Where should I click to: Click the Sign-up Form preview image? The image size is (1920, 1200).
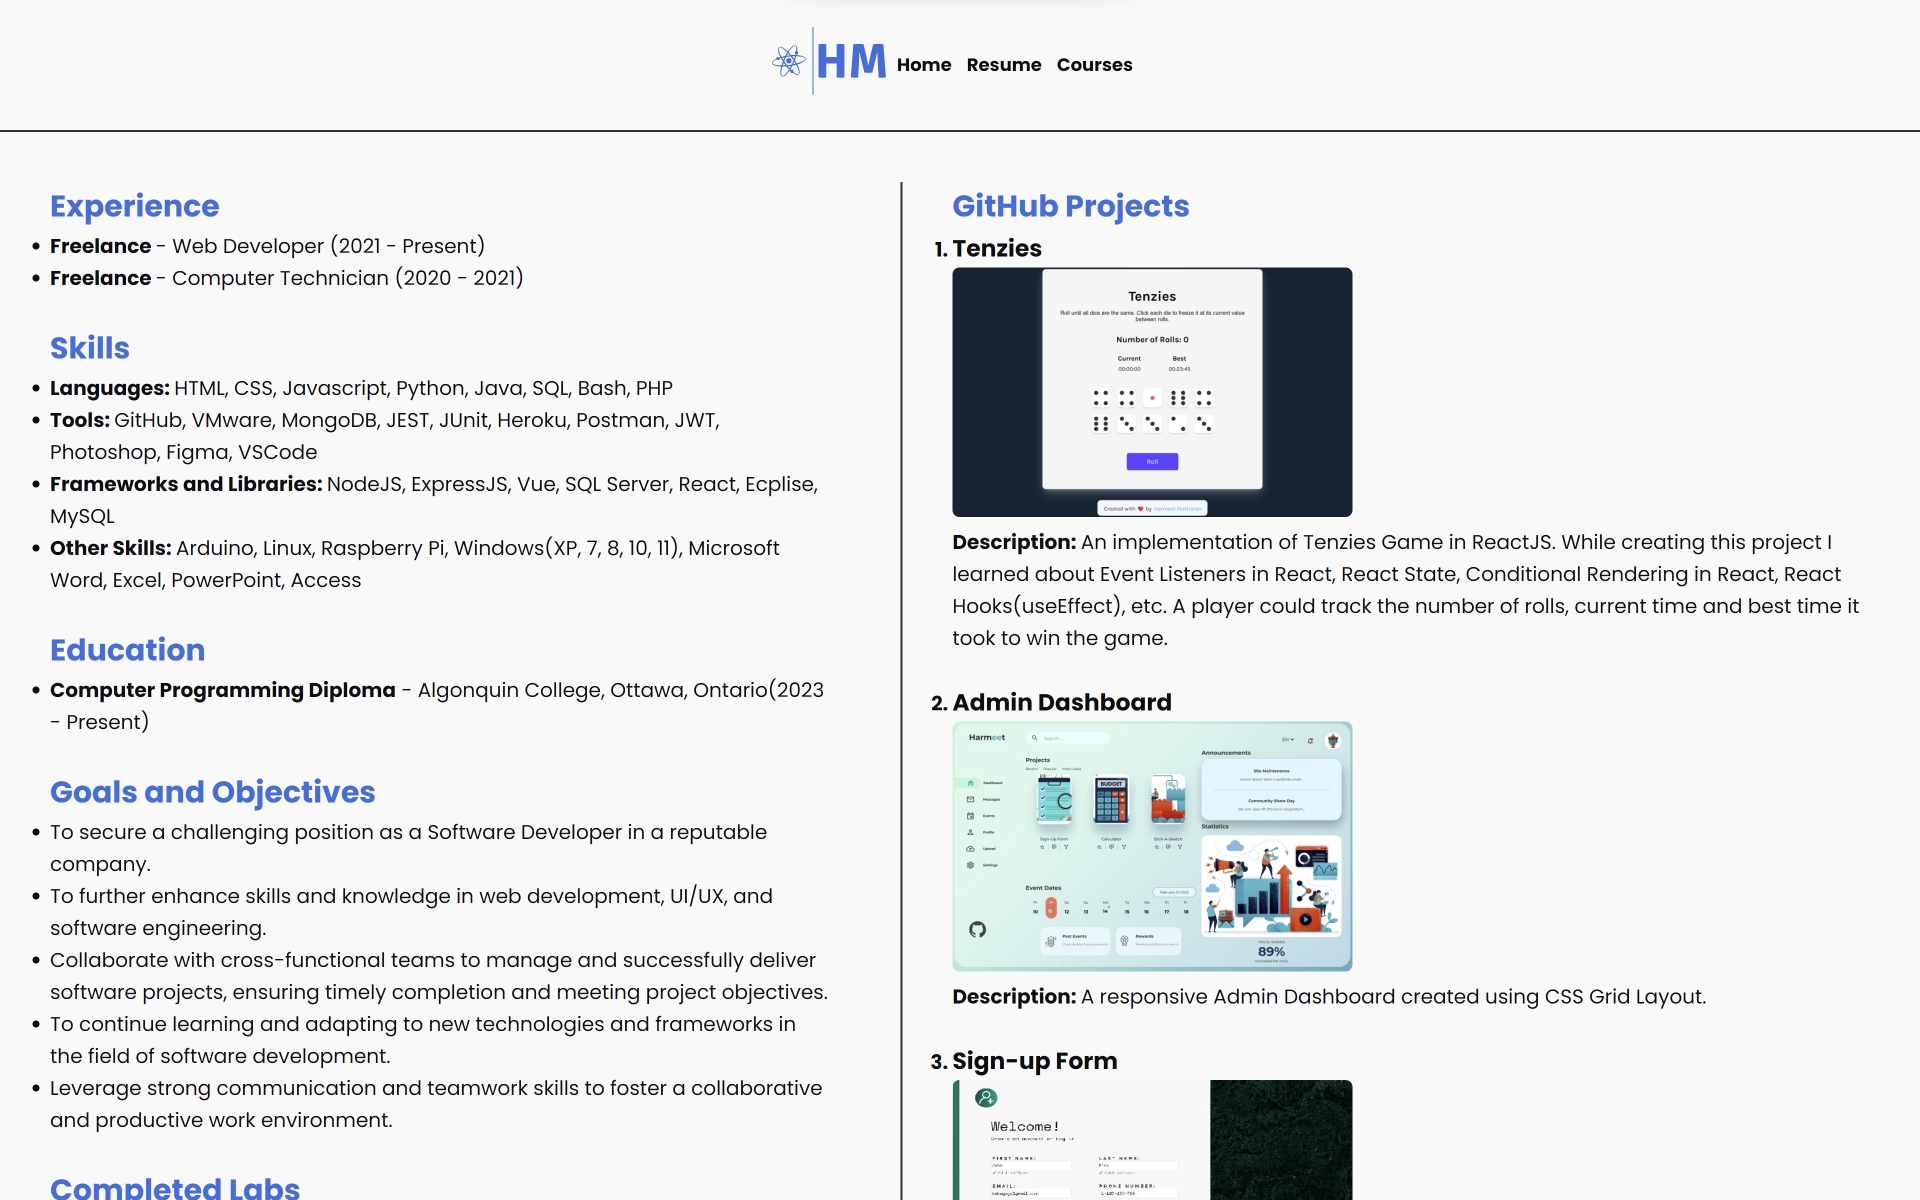tap(1152, 1140)
